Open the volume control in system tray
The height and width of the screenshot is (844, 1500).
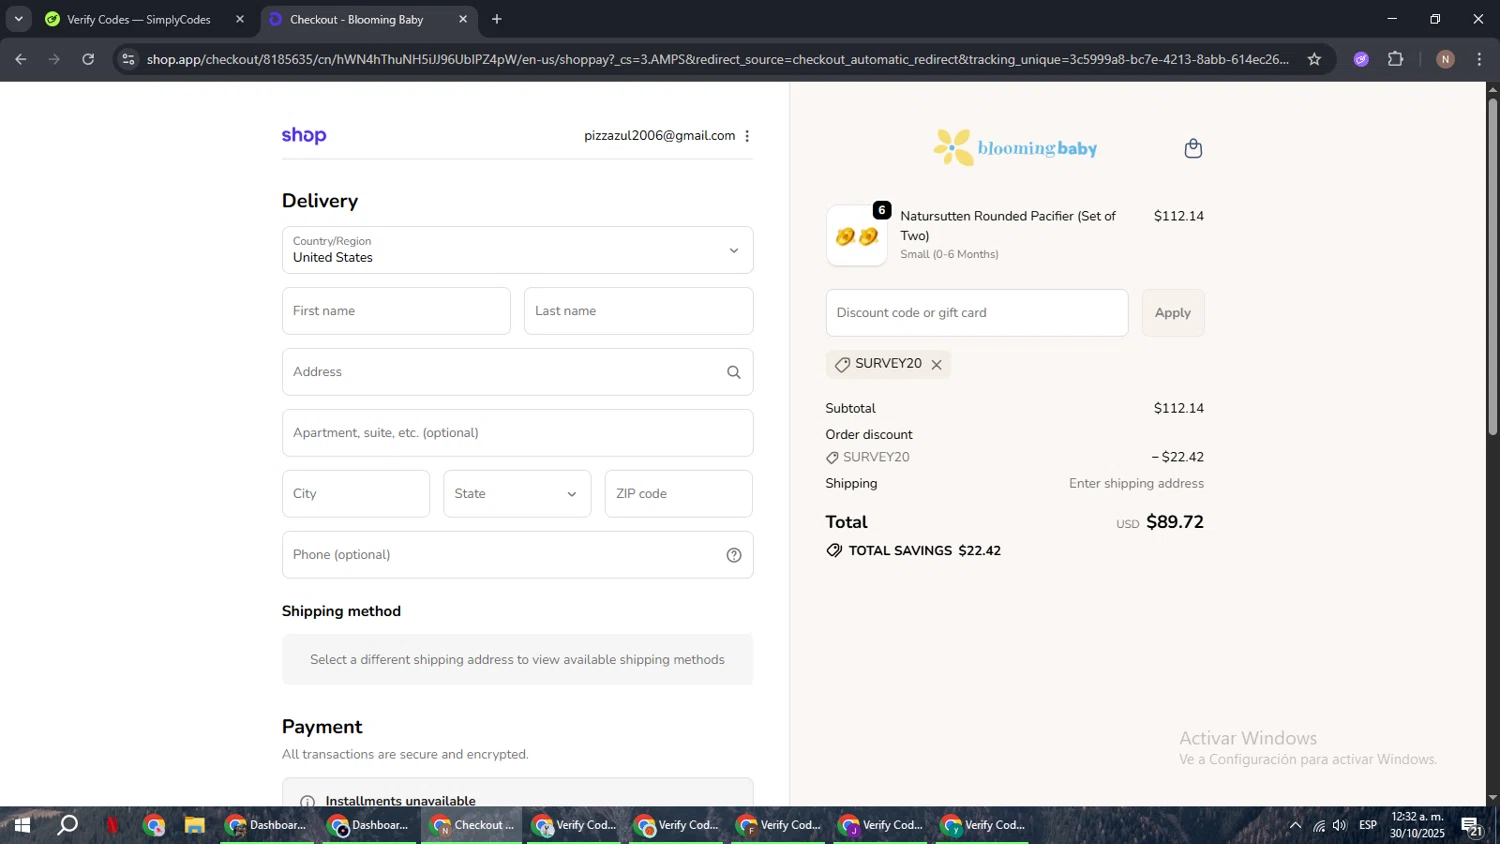[1340, 826]
